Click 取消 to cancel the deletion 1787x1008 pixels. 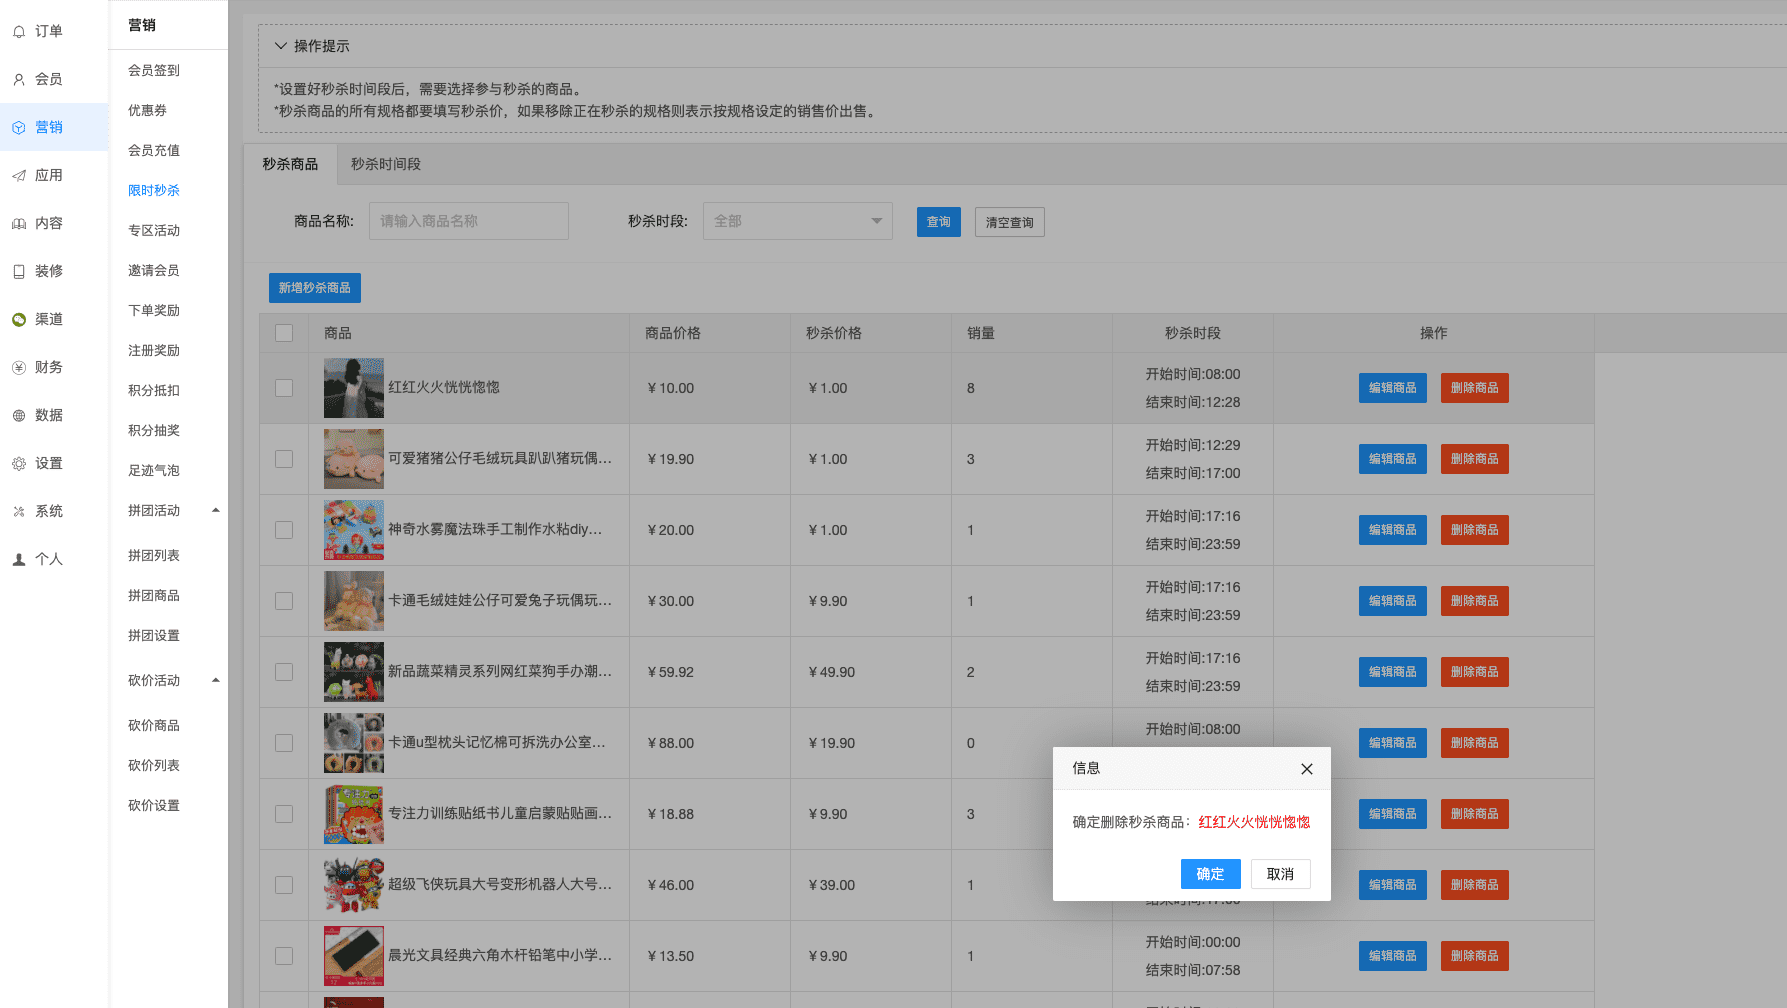[x=1280, y=874]
